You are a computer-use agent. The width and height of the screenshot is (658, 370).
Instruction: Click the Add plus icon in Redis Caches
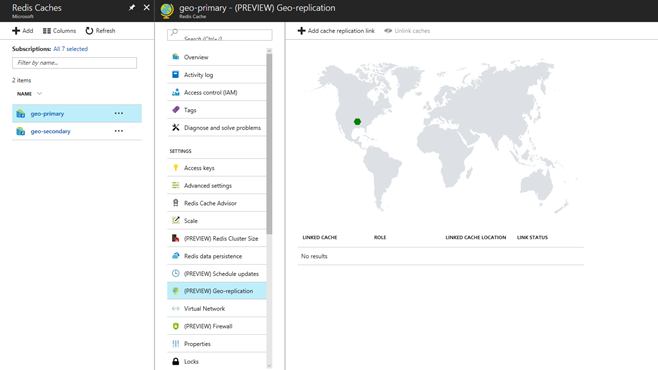point(16,31)
